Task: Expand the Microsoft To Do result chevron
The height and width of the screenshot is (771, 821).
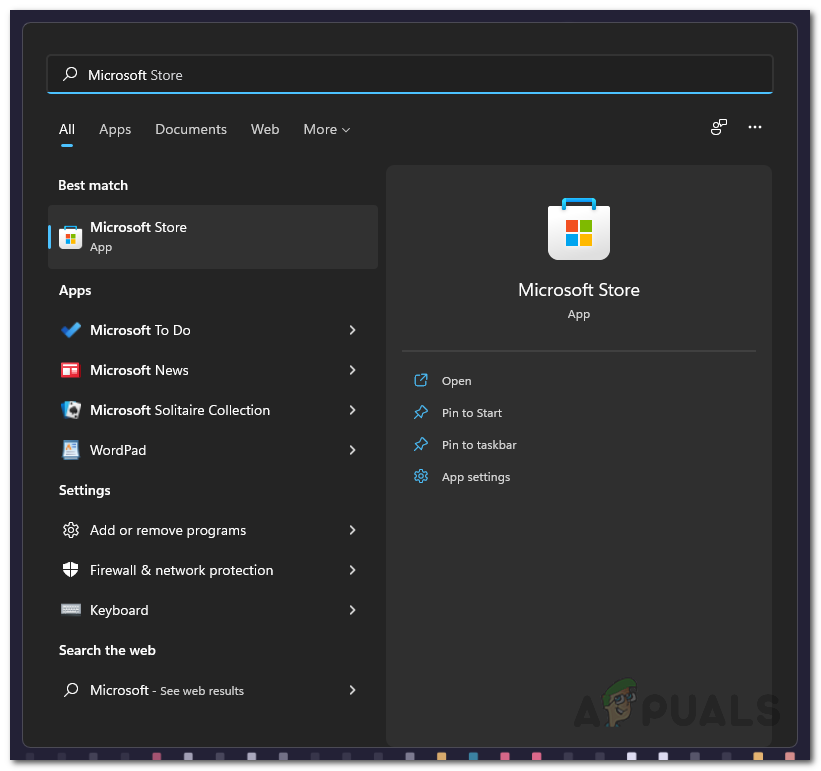Action: pyautogui.click(x=352, y=330)
